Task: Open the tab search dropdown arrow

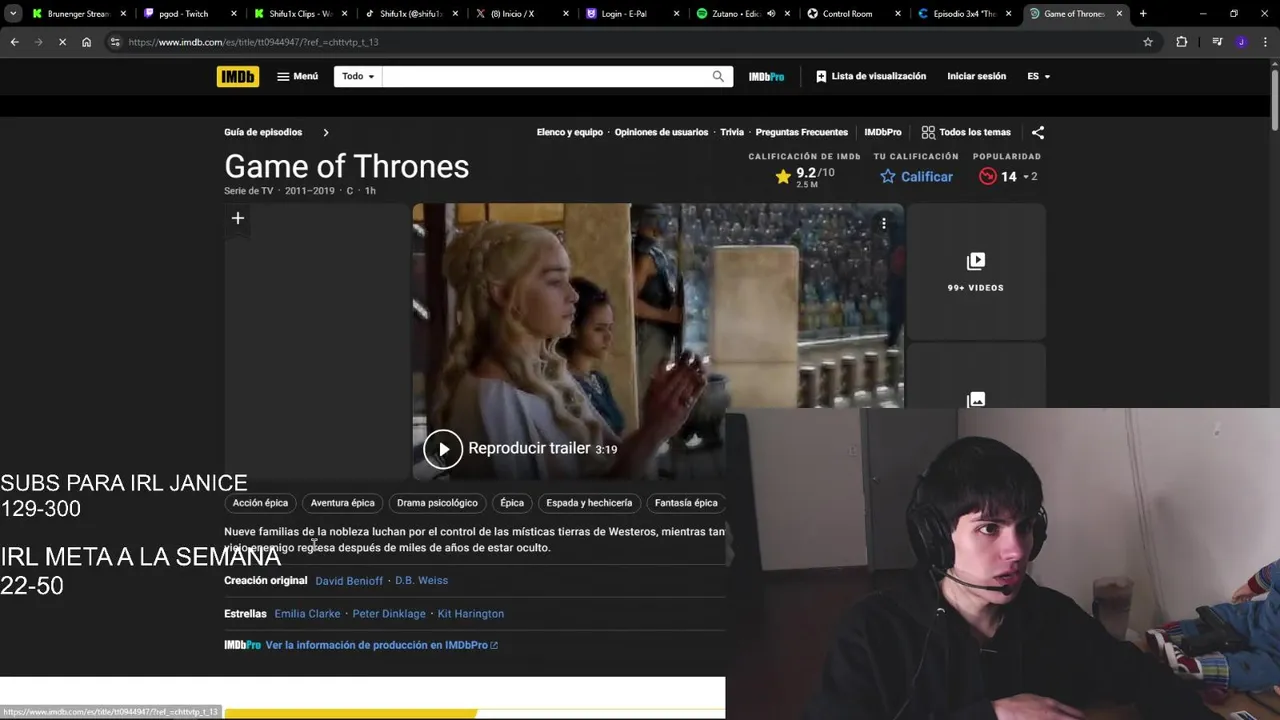Action: [x=13, y=14]
